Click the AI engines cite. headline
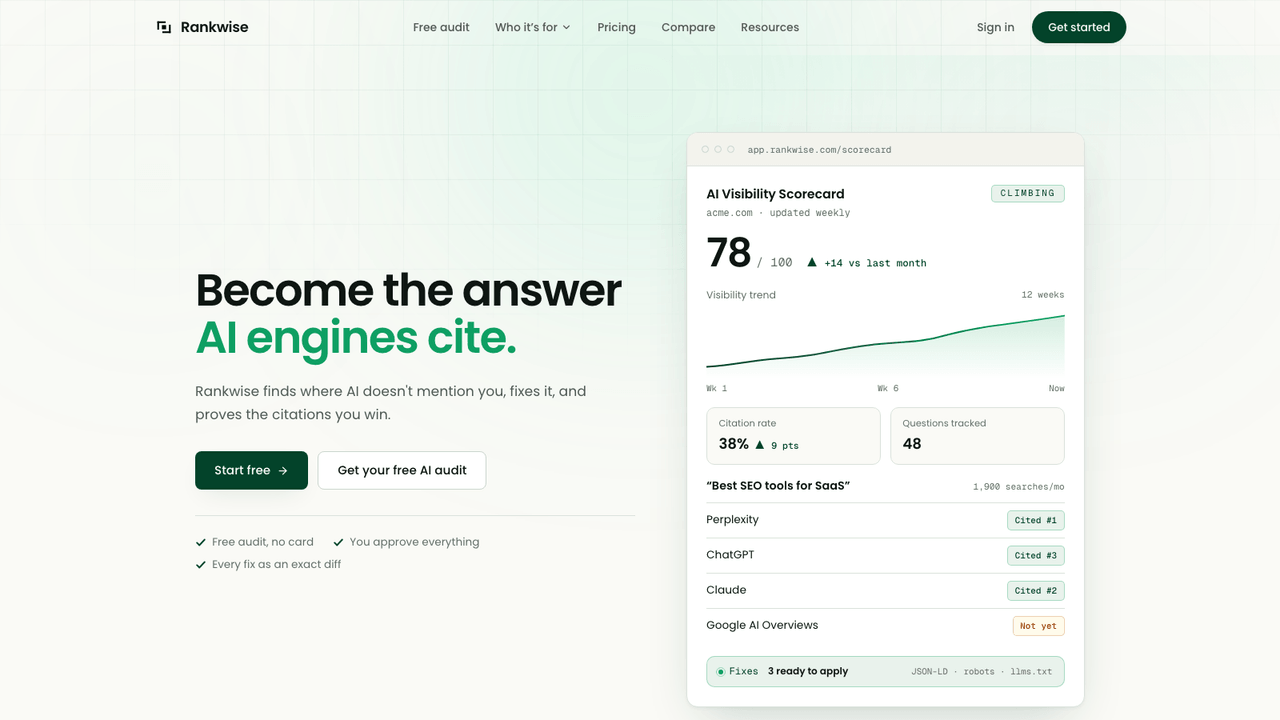This screenshot has height=720, width=1280. coord(356,338)
